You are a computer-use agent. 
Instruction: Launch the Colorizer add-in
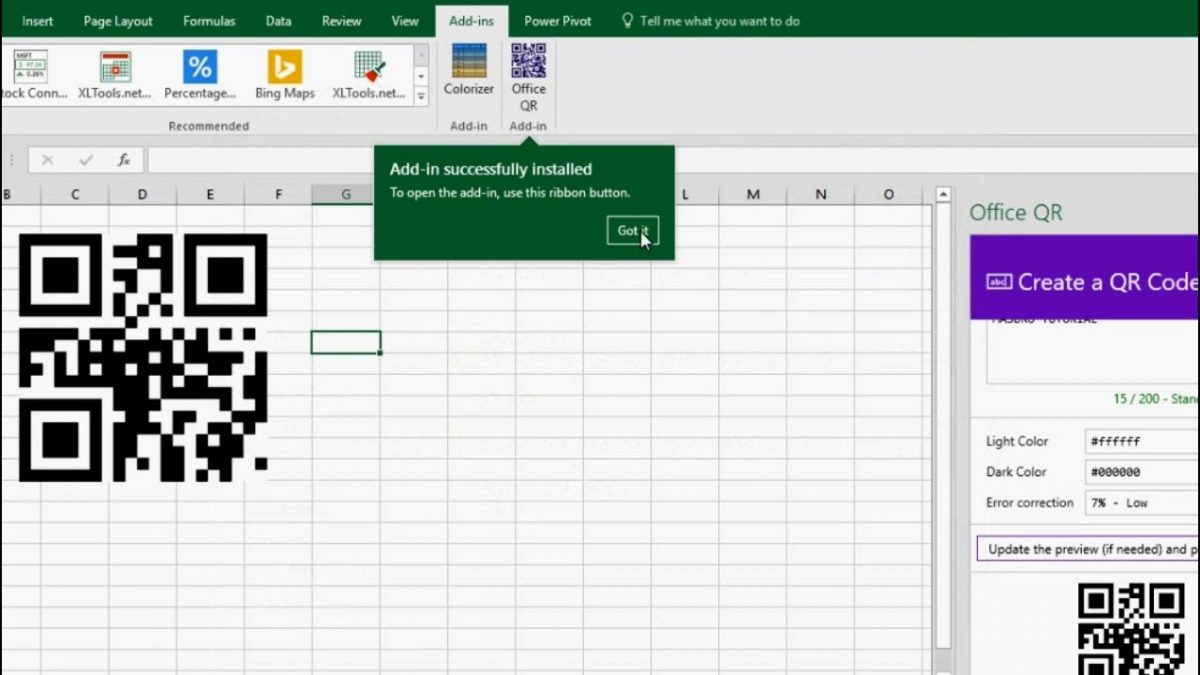click(x=469, y=70)
